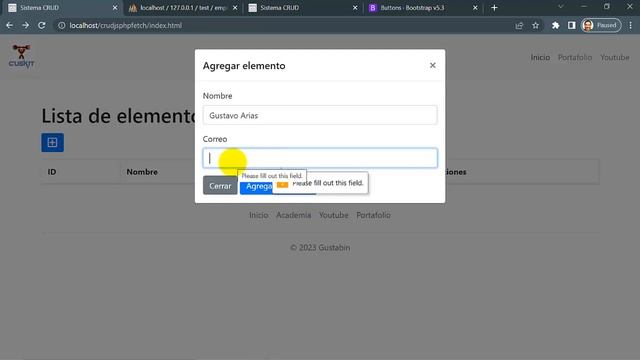Click the Agregar elemento modal title
The width and height of the screenshot is (640, 360).
[244, 66]
